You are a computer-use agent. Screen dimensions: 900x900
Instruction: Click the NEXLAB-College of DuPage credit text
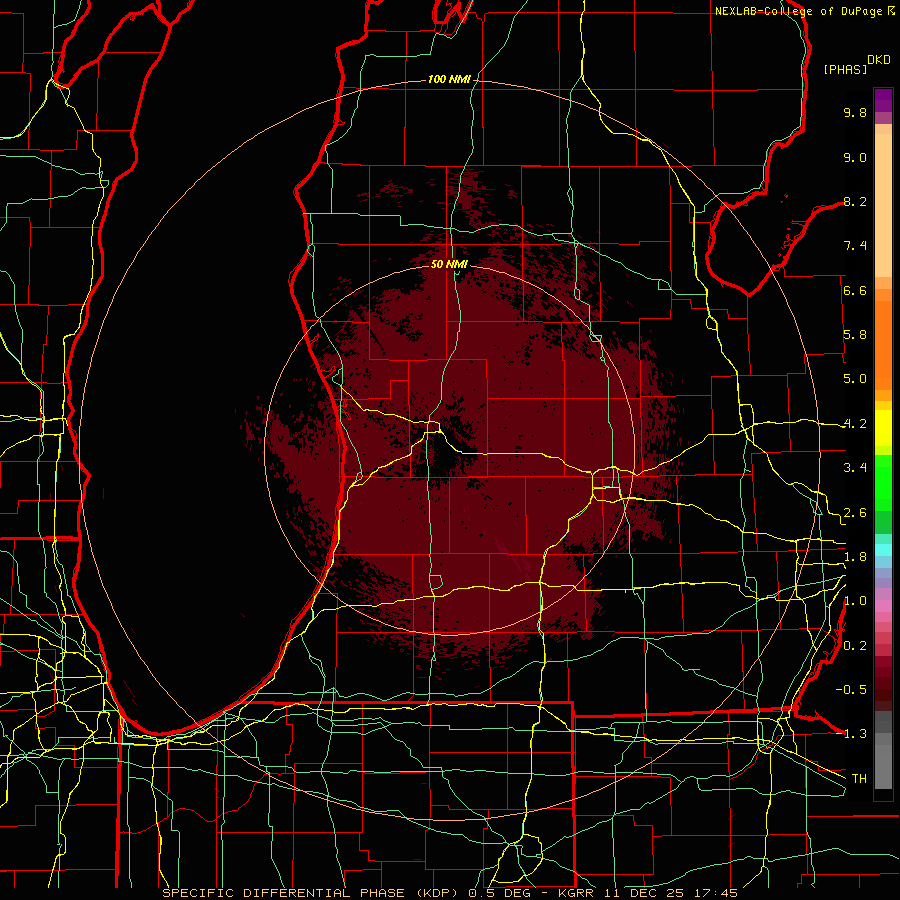[799, 11]
